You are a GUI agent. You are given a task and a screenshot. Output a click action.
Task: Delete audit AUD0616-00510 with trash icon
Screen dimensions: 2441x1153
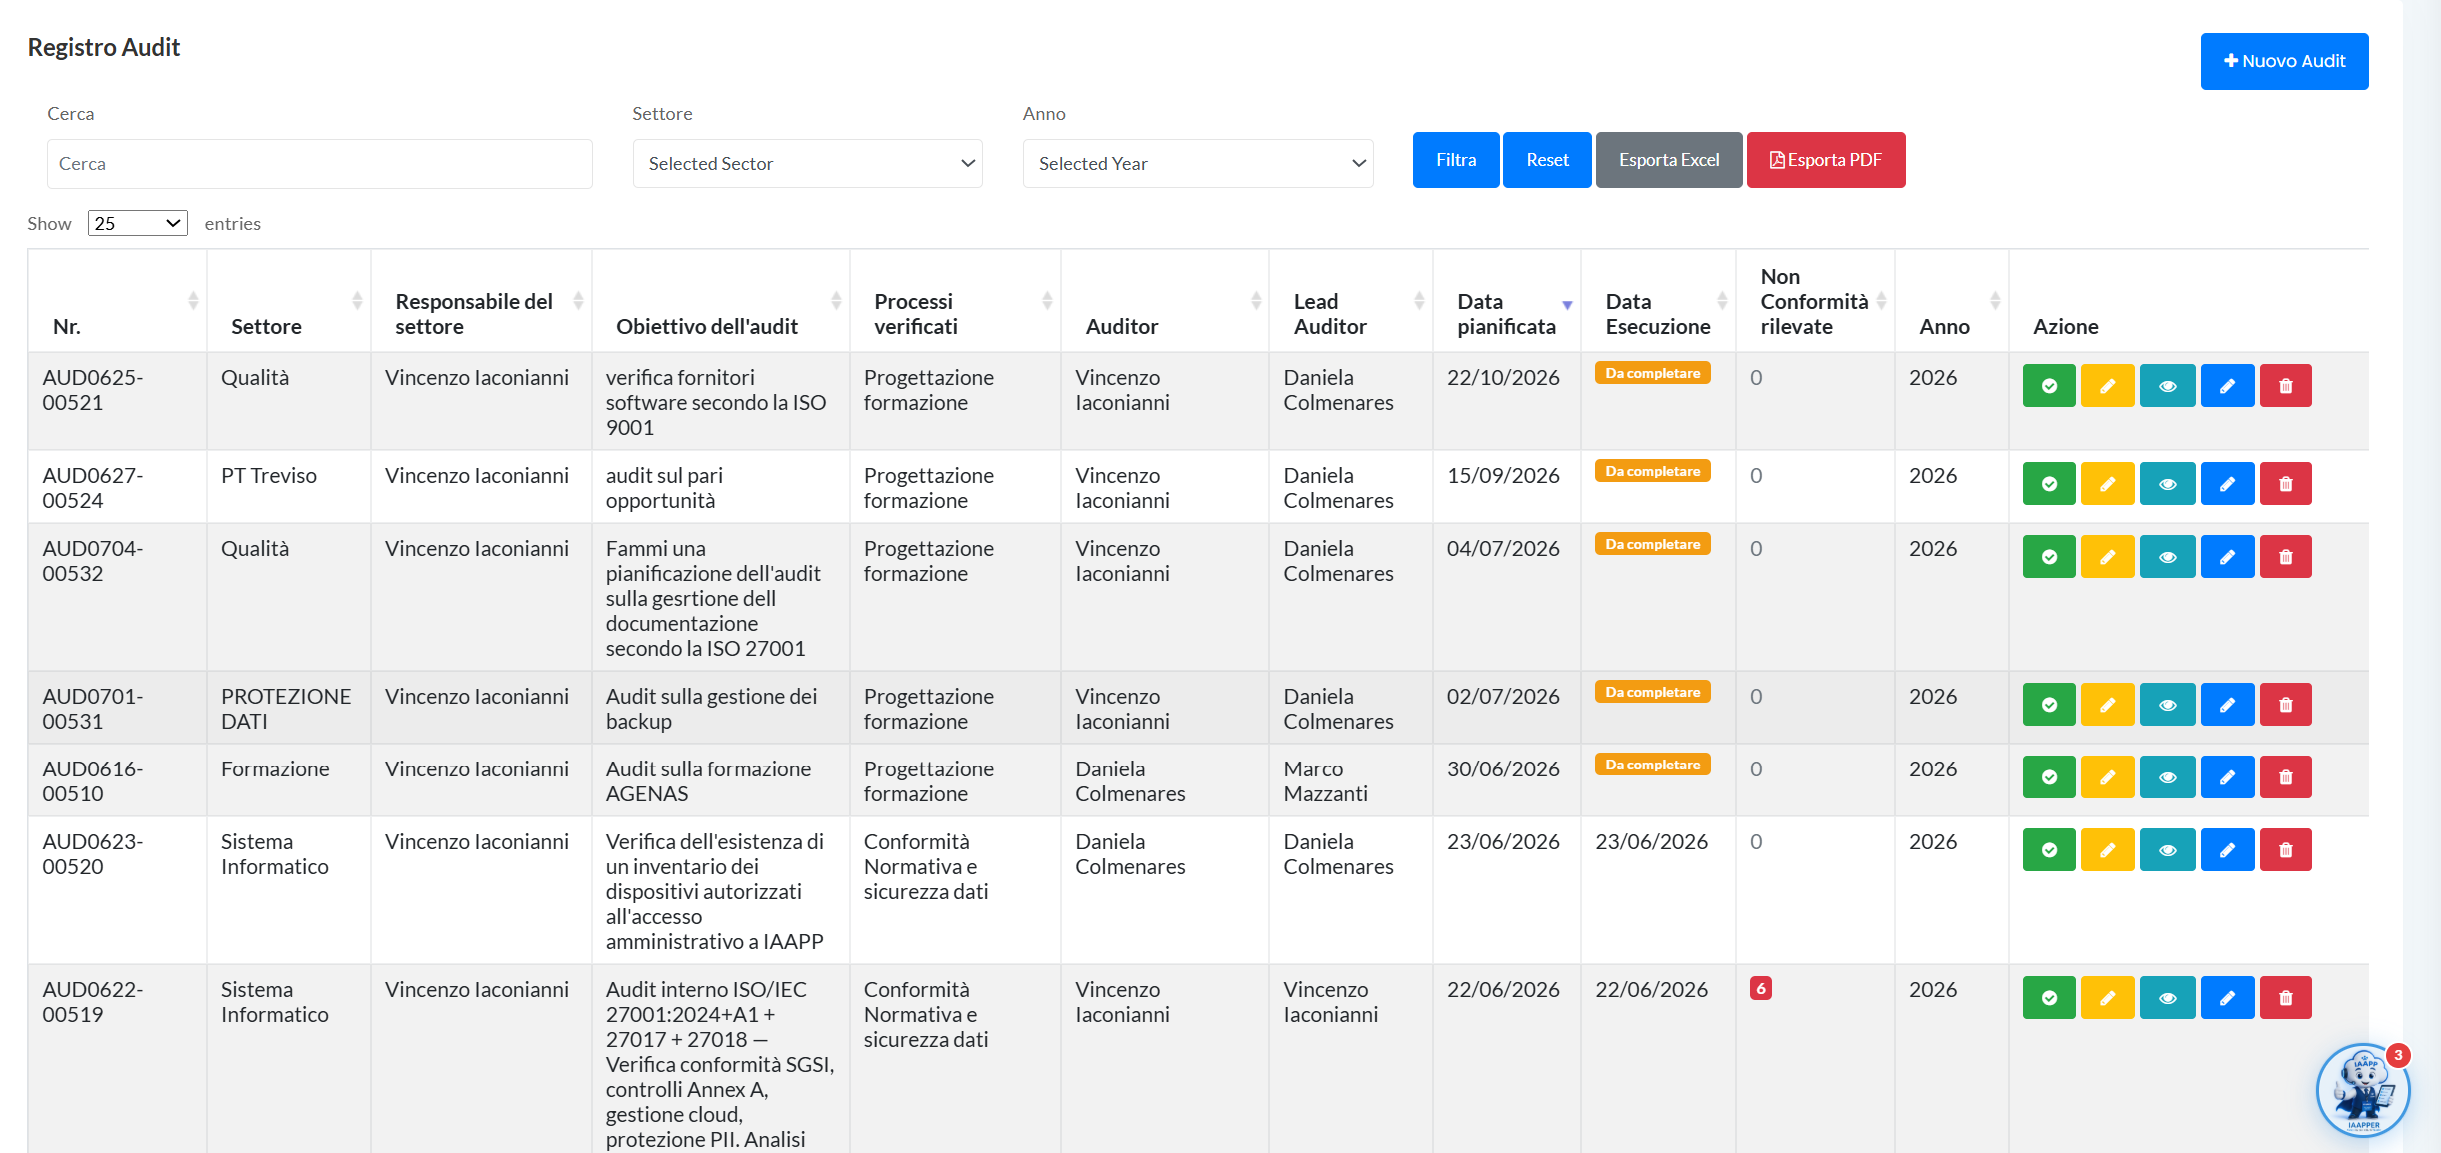click(x=2285, y=777)
